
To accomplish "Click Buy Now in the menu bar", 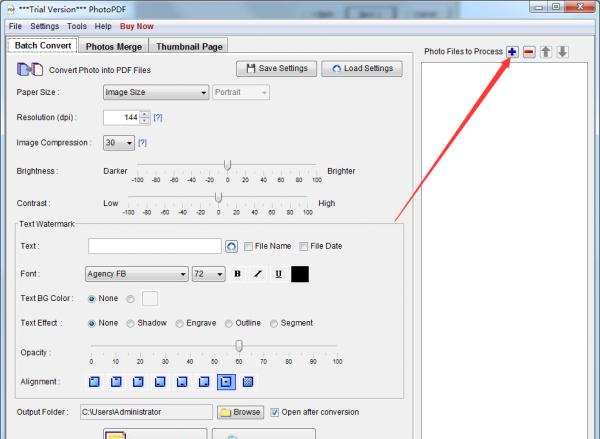I will click(x=137, y=26).
